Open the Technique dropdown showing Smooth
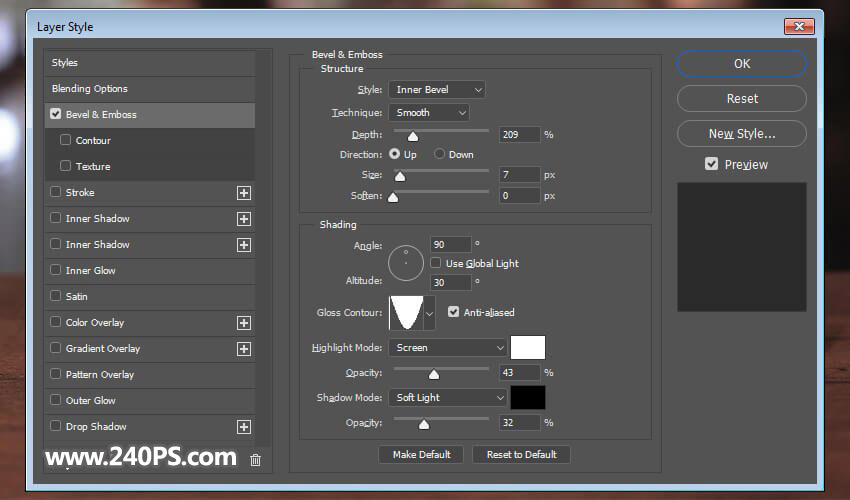 (x=429, y=112)
